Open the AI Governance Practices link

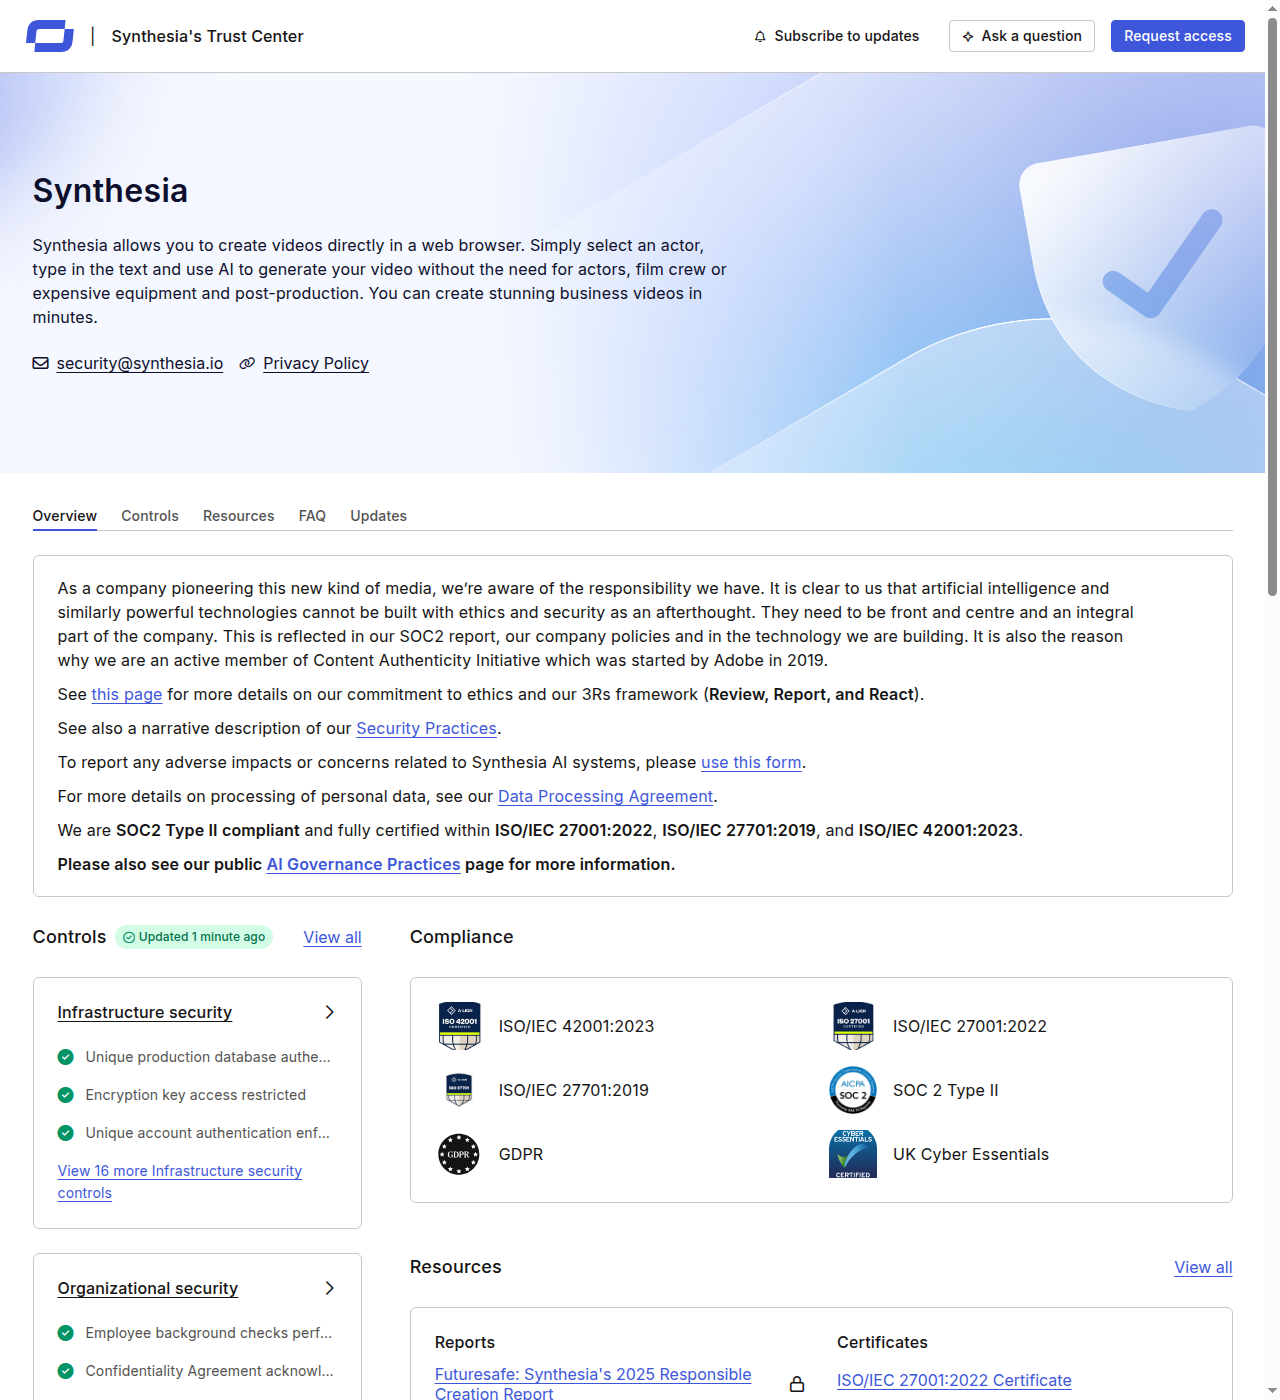[364, 864]
